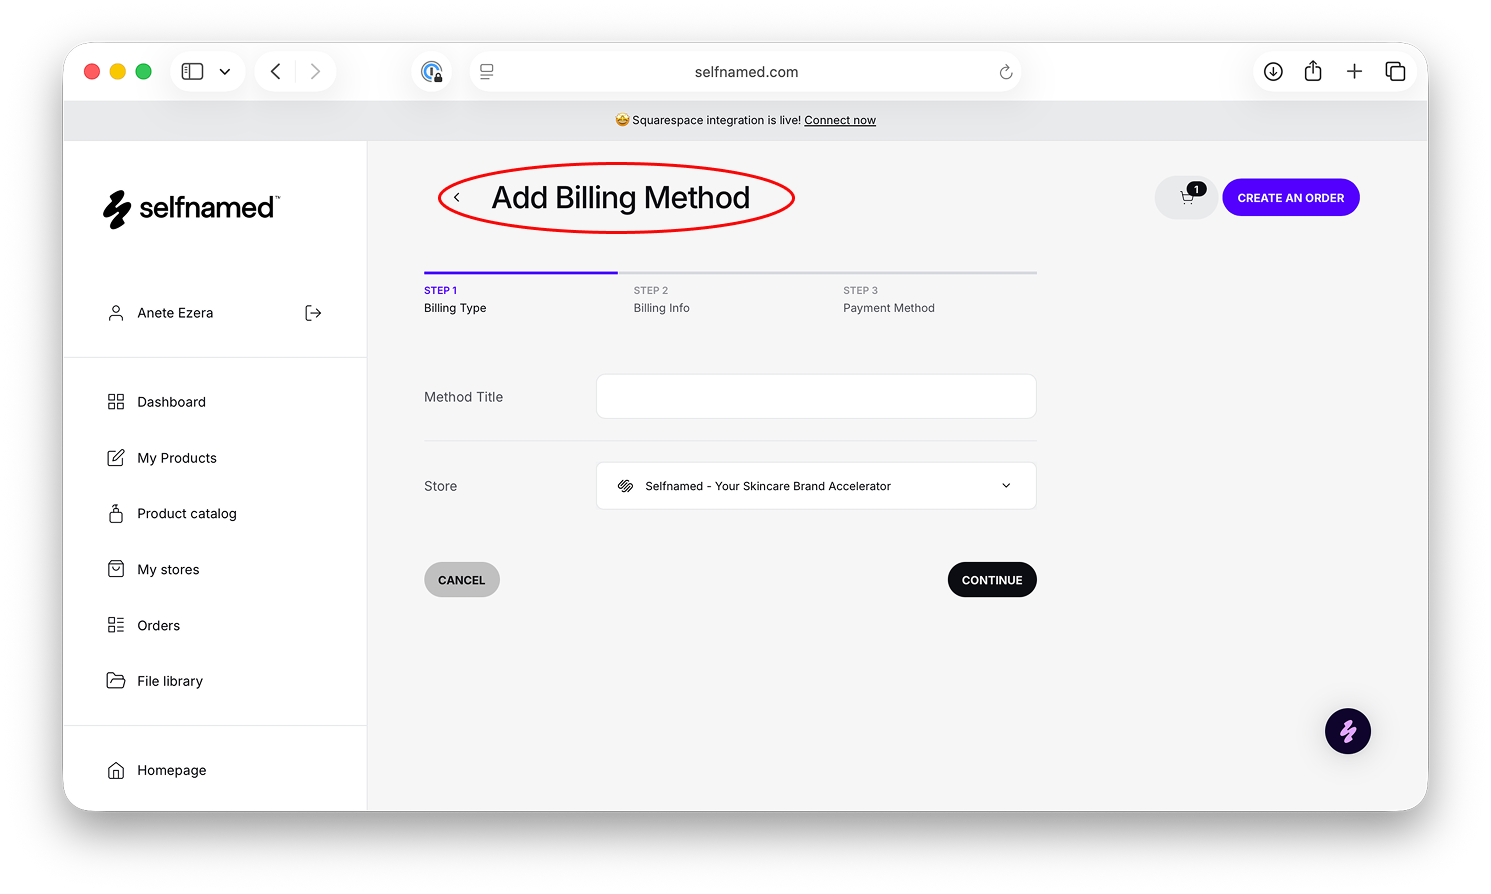
Task: Click the Cancel button
Action: click(x=462, y=580)
